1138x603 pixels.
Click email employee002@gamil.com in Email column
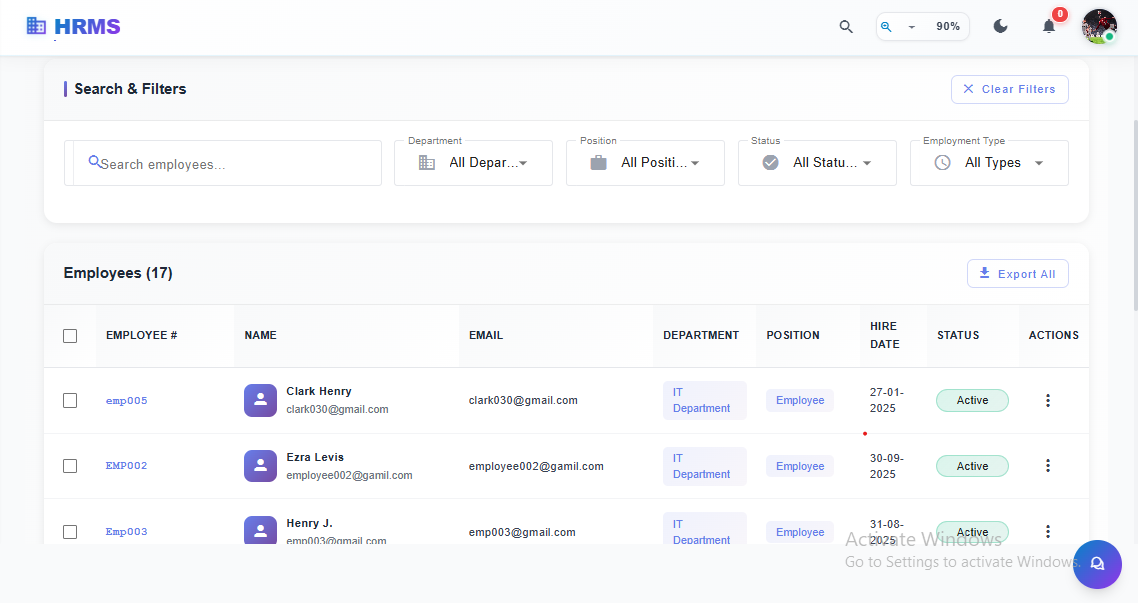click(x=536, y=467)
